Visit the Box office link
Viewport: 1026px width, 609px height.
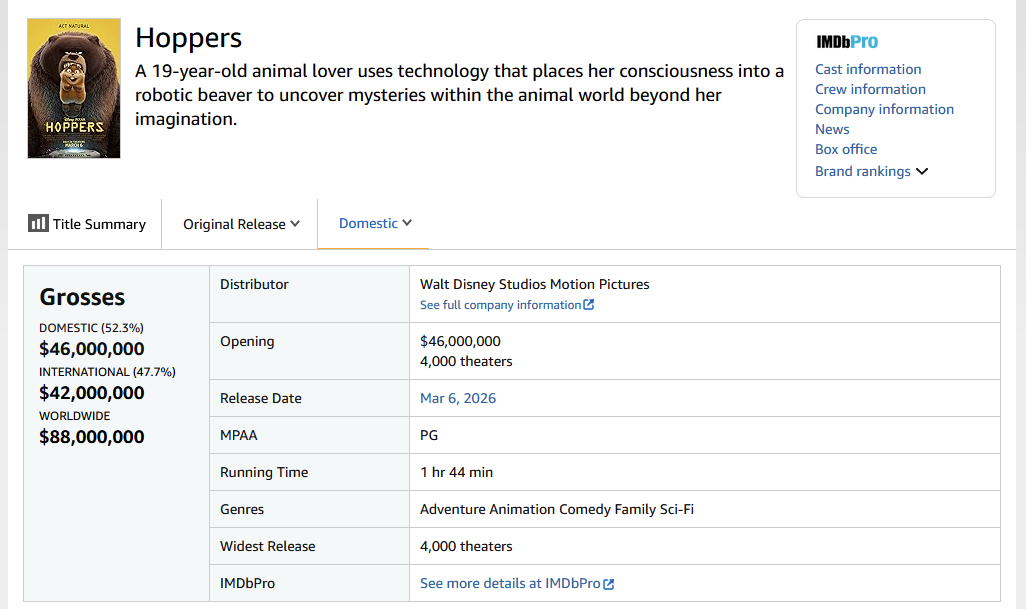pos(846,149)
